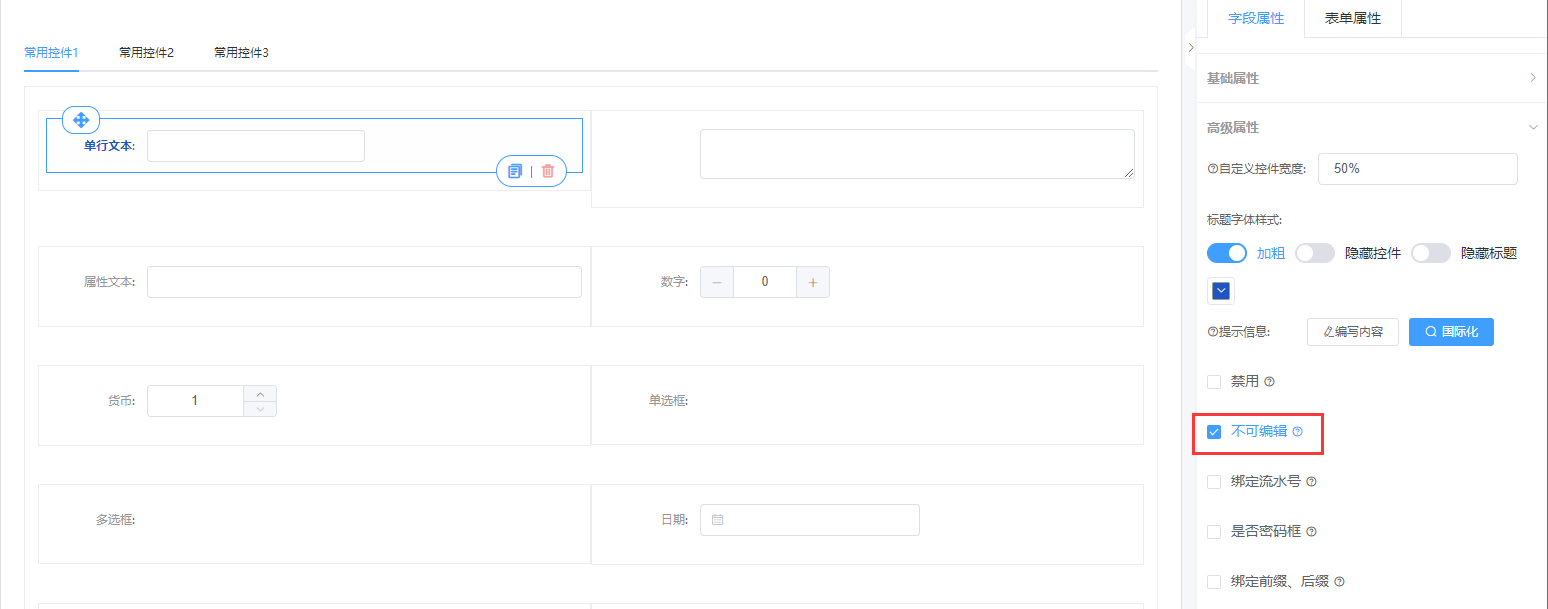Open the 表单属性 tab
This screenshot has height=609, width=1548.
(1353, 19)
